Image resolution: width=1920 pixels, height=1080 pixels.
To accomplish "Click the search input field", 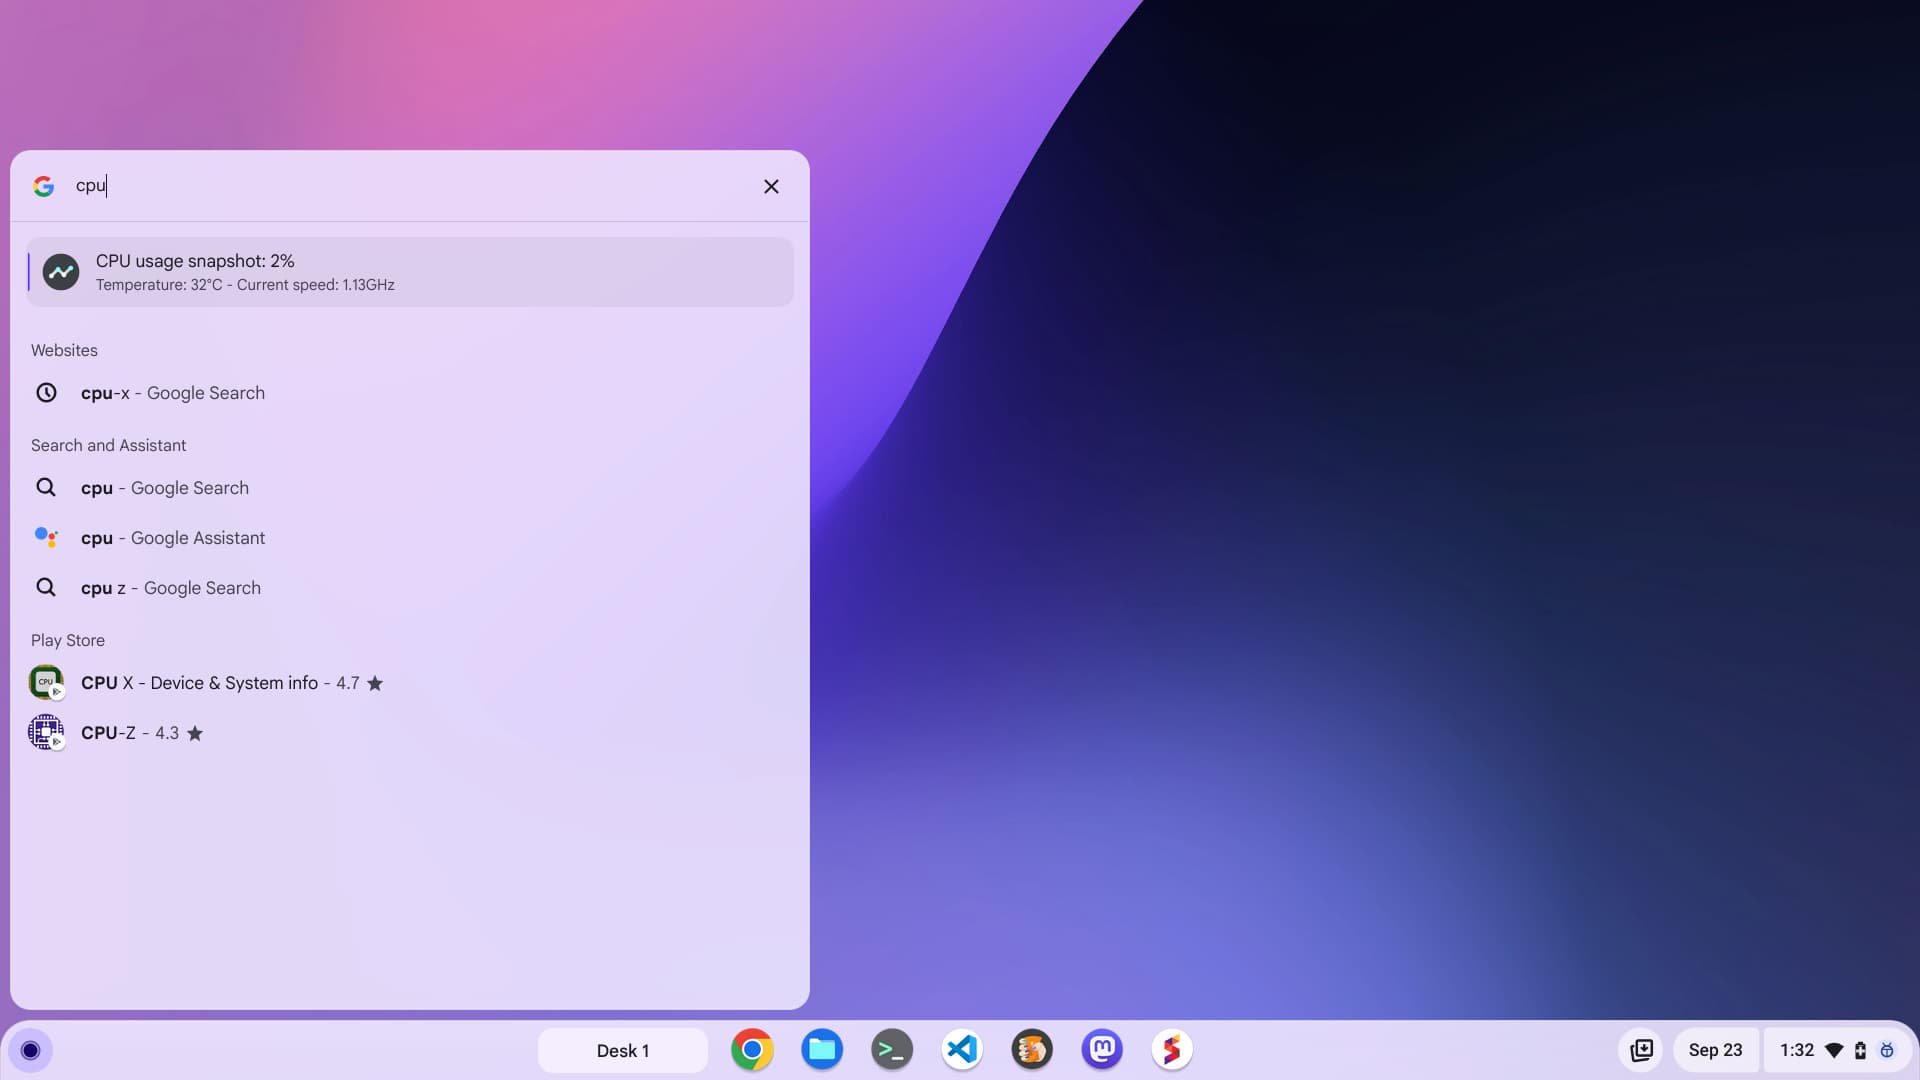I will [x=409, y=185].
